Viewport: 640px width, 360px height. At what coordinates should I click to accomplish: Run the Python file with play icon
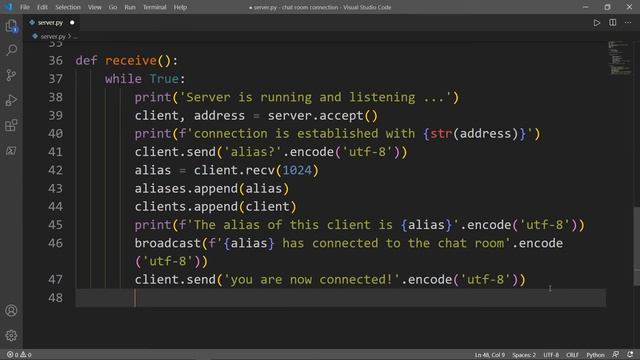pyautogui.click(x=597, y=23)
